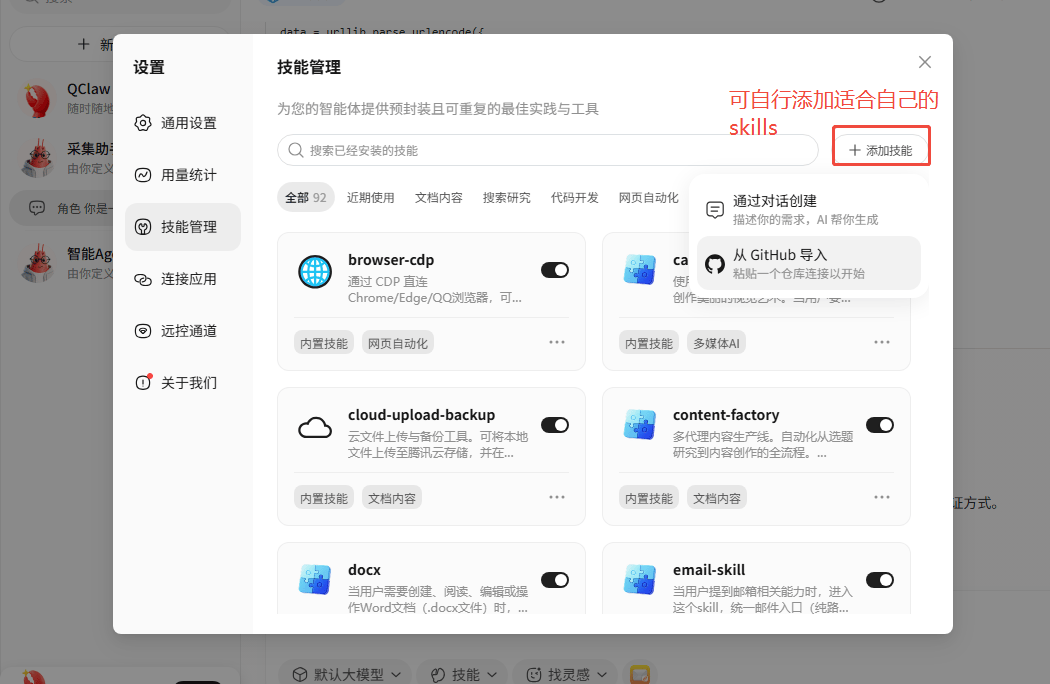Open 智能Ag agent avatar in background sidebar

click(x=38, y=263)
